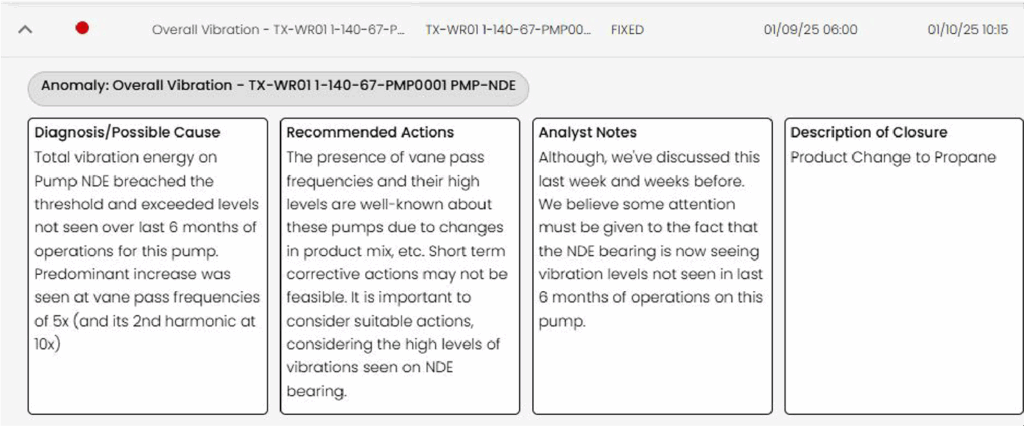The height and width of the screenshot is (426, 1024).
Task: Click empty space below Analyst Notes text
Action: (x=652, y=372)
